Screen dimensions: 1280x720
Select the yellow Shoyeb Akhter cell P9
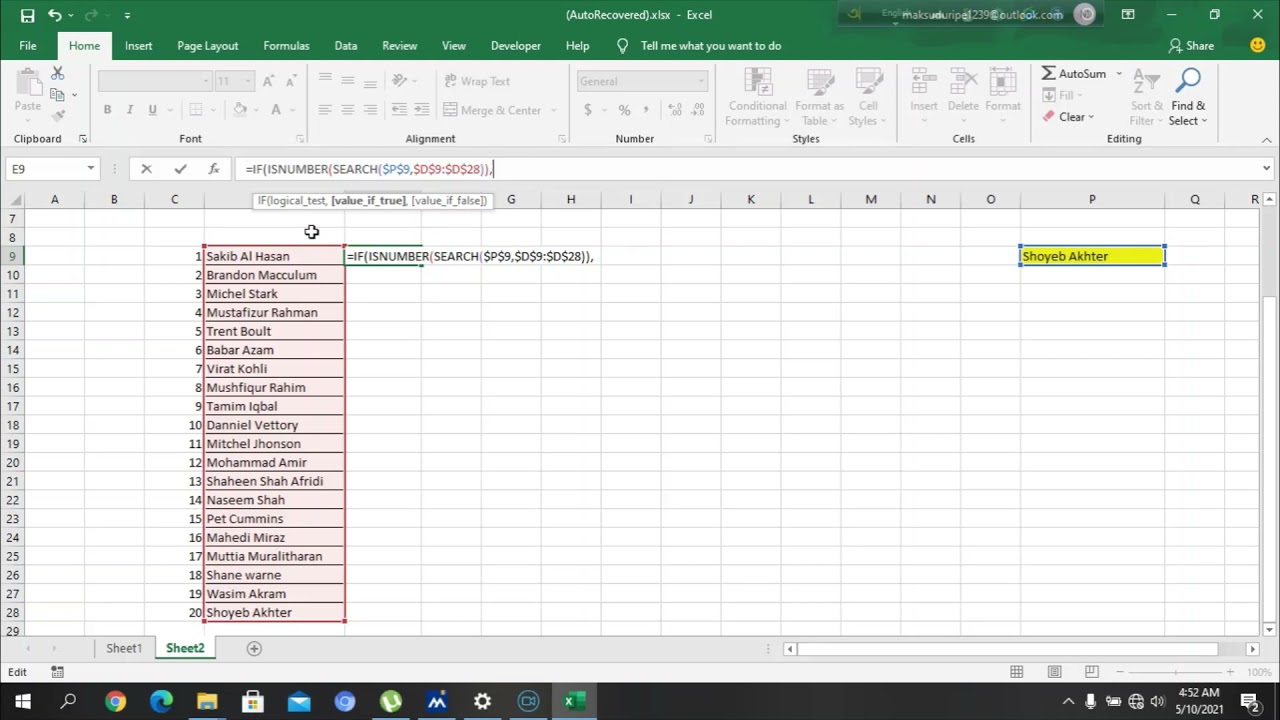1092,256
